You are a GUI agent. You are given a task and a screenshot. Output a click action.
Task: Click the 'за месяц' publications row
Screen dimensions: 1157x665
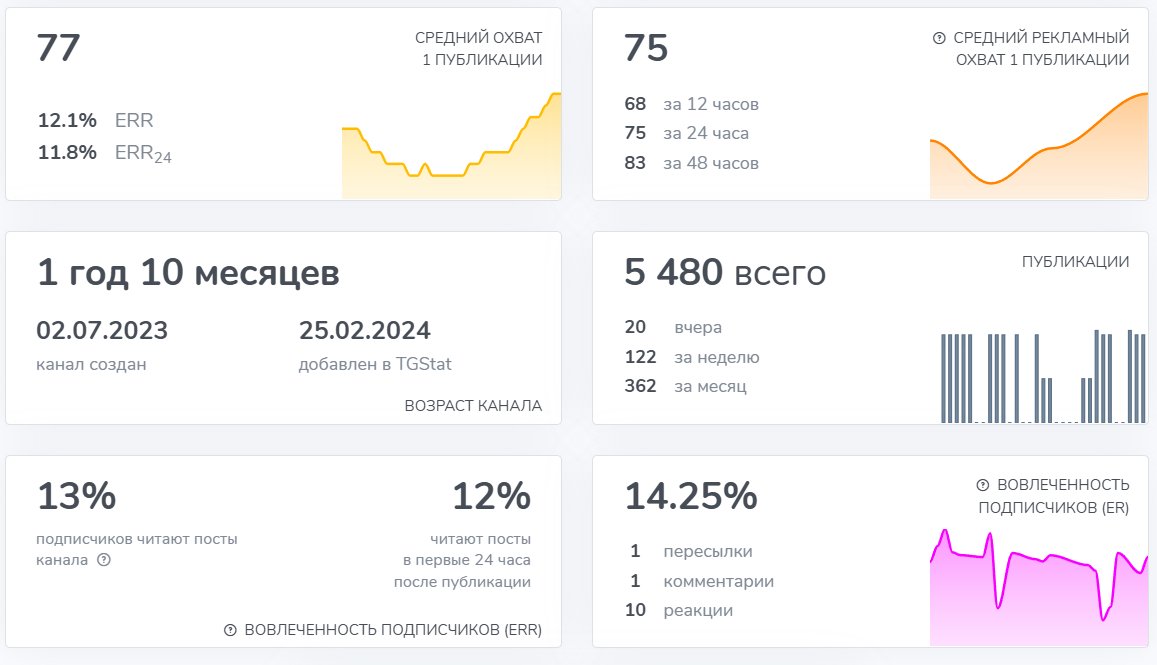[685, 386]
